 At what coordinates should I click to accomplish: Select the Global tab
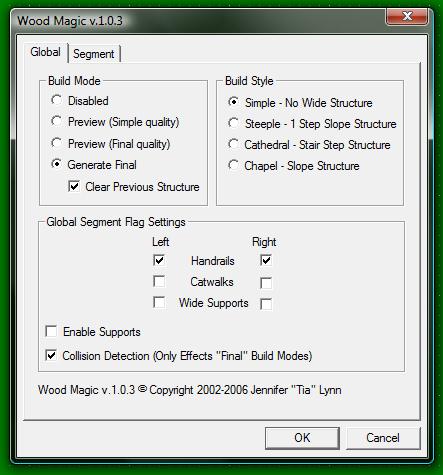click(x=46, y=52)
